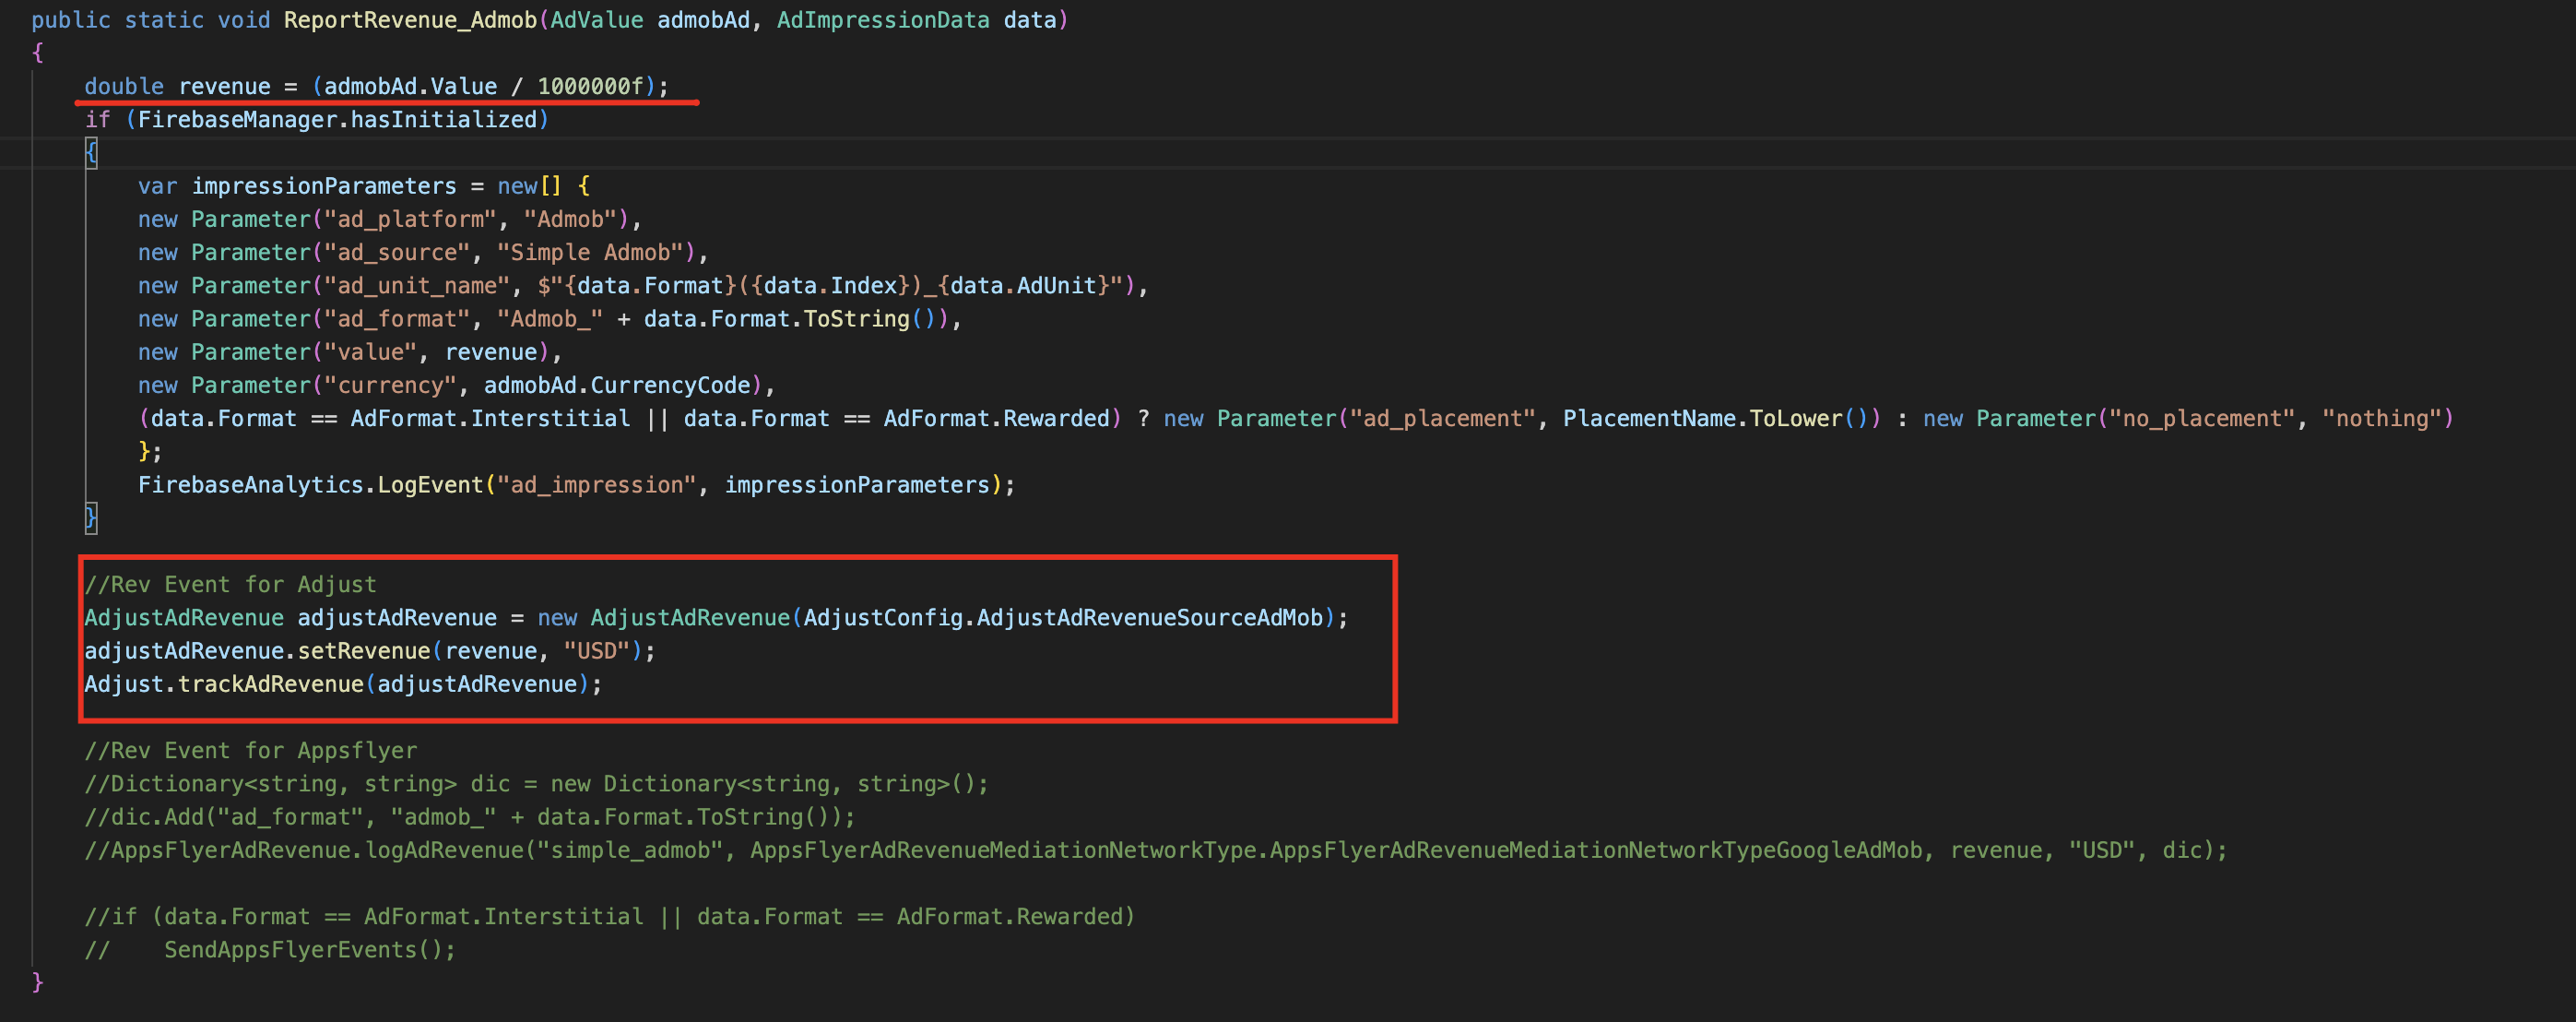Viewport: 2576px width, 1022px height.
Task: Click admobAd.CurrencyCode property
Action: (617, 385)
